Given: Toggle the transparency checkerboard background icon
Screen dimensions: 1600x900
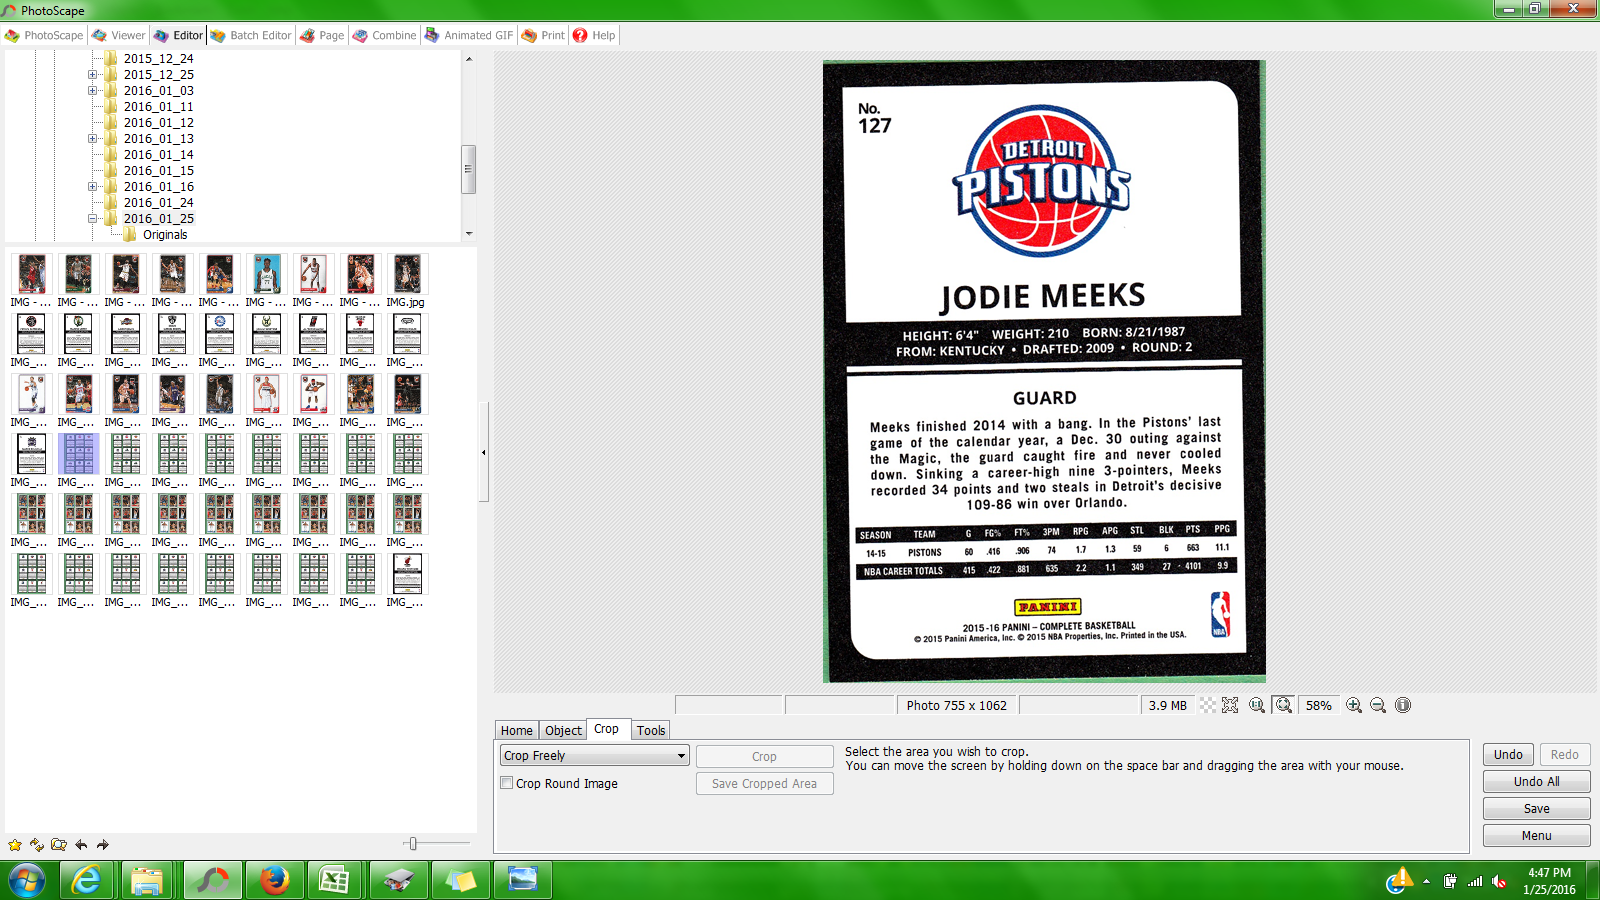Looking at the screenshot, I should (x=1208, y=705).
